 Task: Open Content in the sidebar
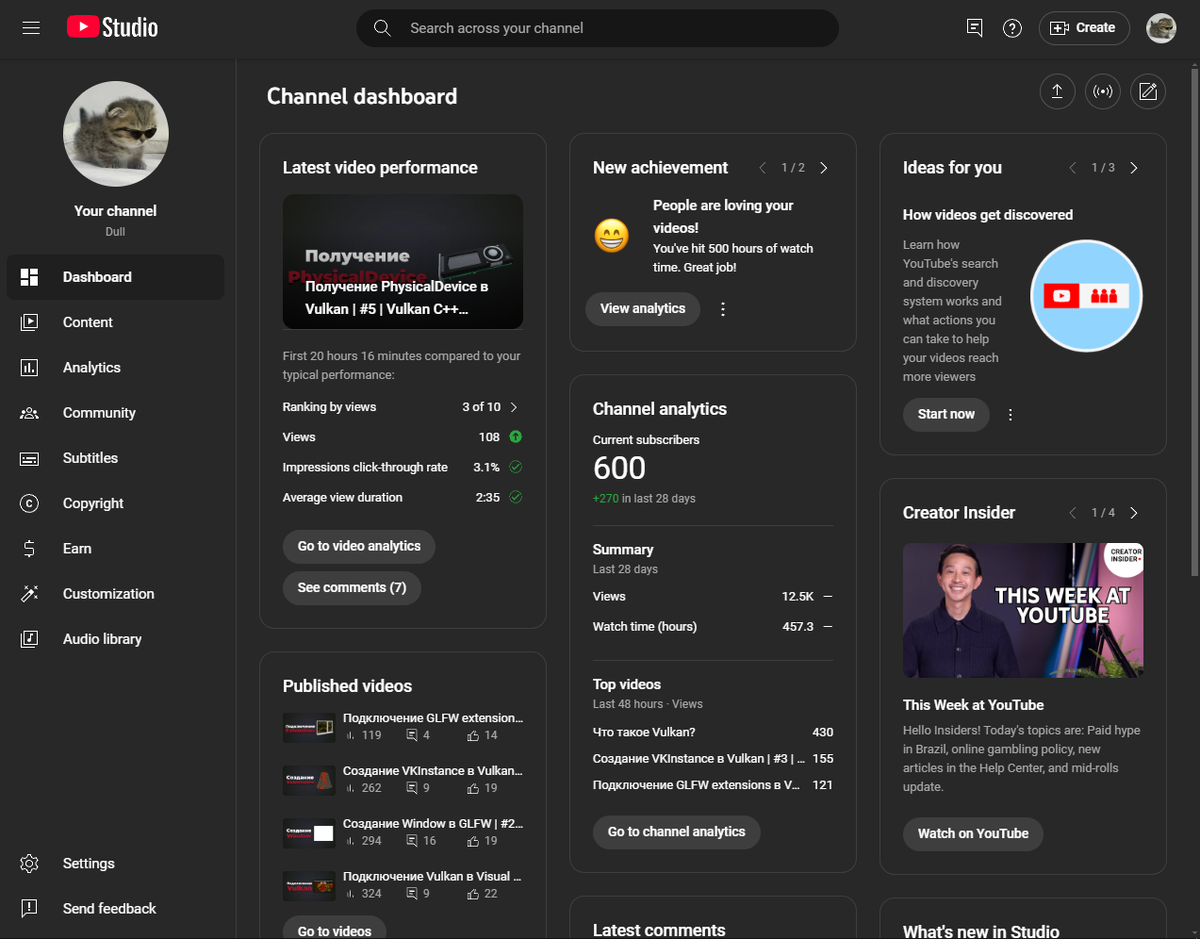(x=115, y=322)
